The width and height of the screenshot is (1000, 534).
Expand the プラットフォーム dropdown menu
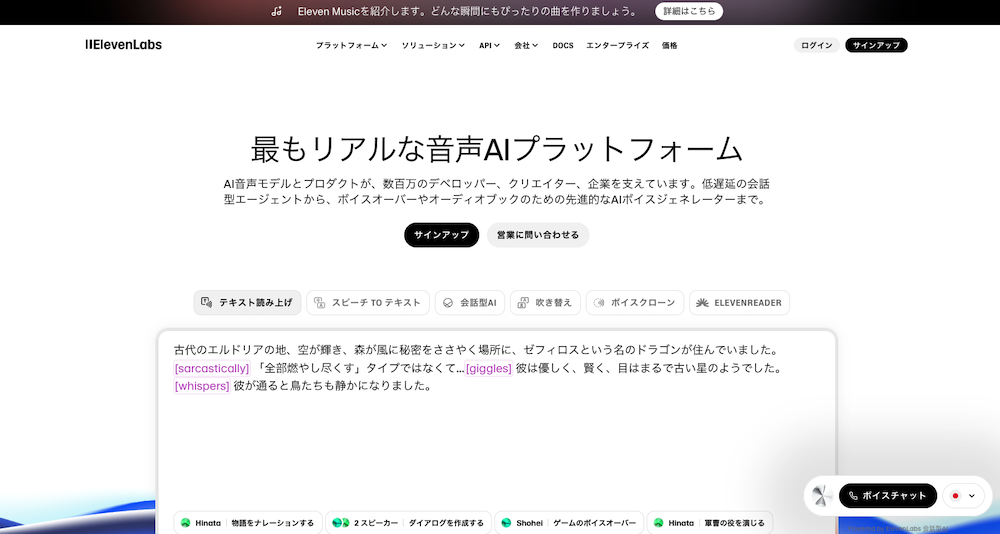(351, 45)
